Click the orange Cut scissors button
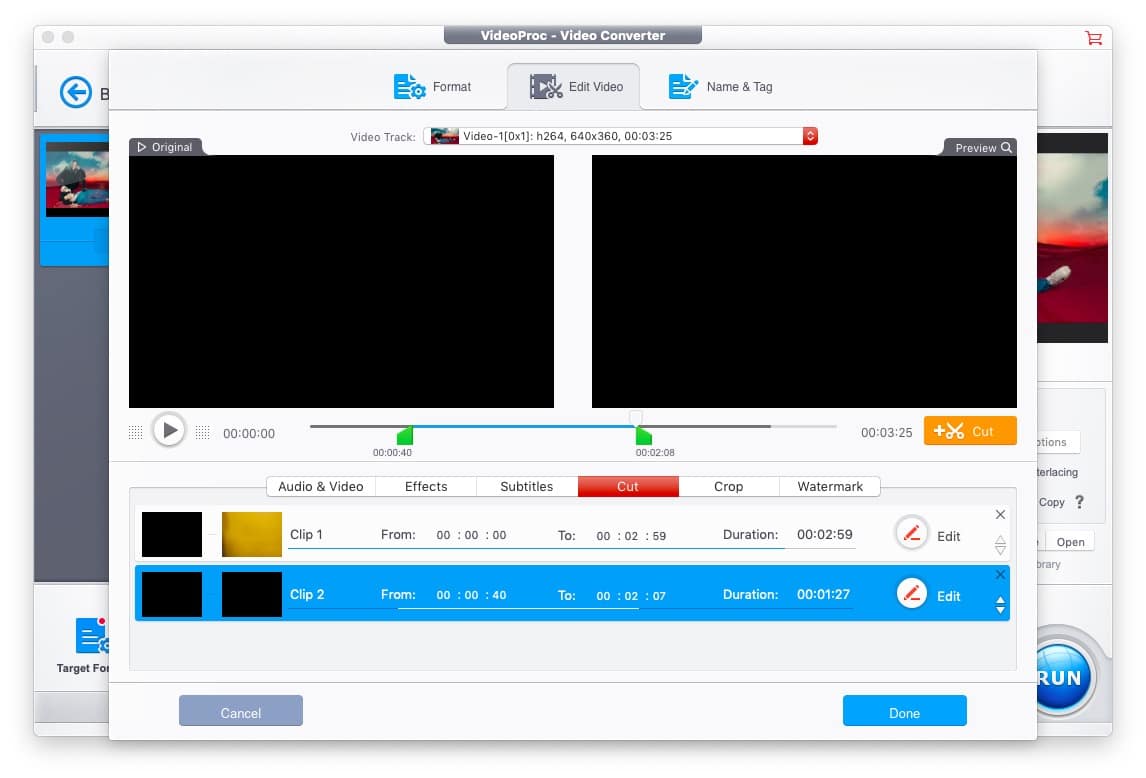 point(970,431)
